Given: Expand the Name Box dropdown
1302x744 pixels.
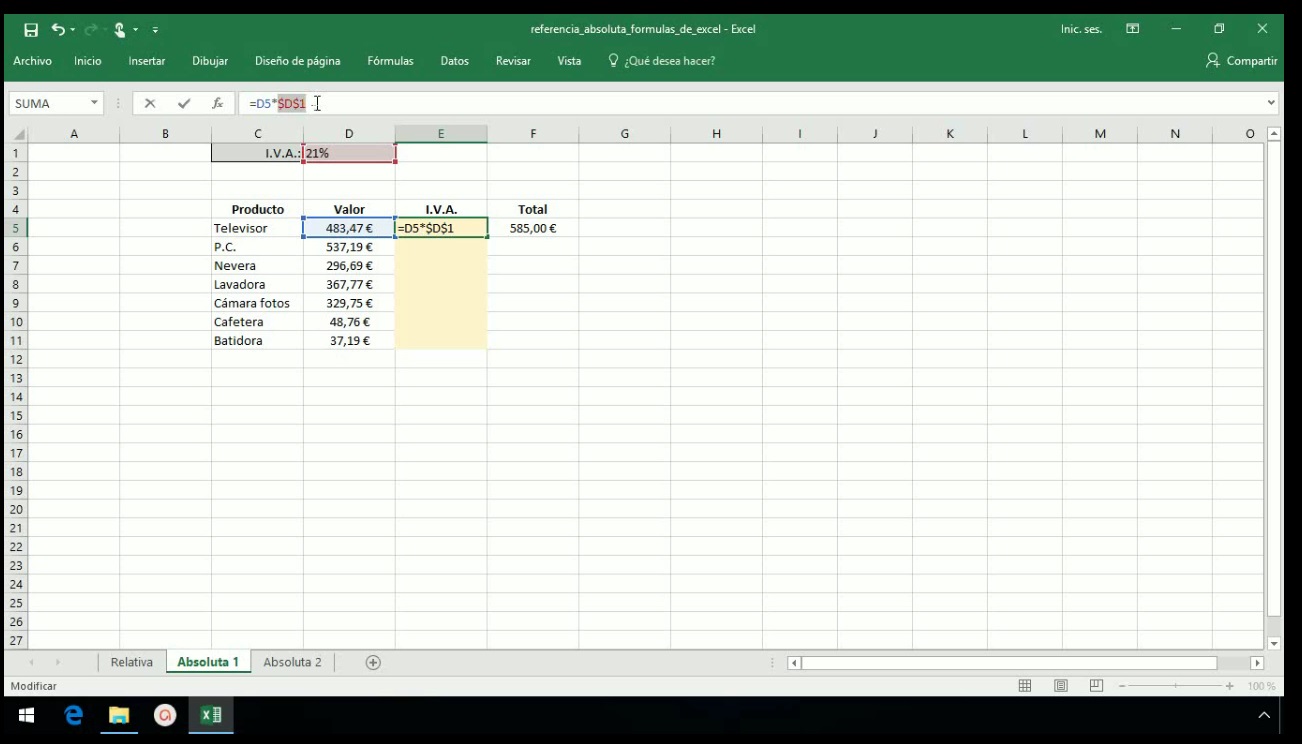Looking at the screenshot, I should pyautogui.click(x=95, y=103).
